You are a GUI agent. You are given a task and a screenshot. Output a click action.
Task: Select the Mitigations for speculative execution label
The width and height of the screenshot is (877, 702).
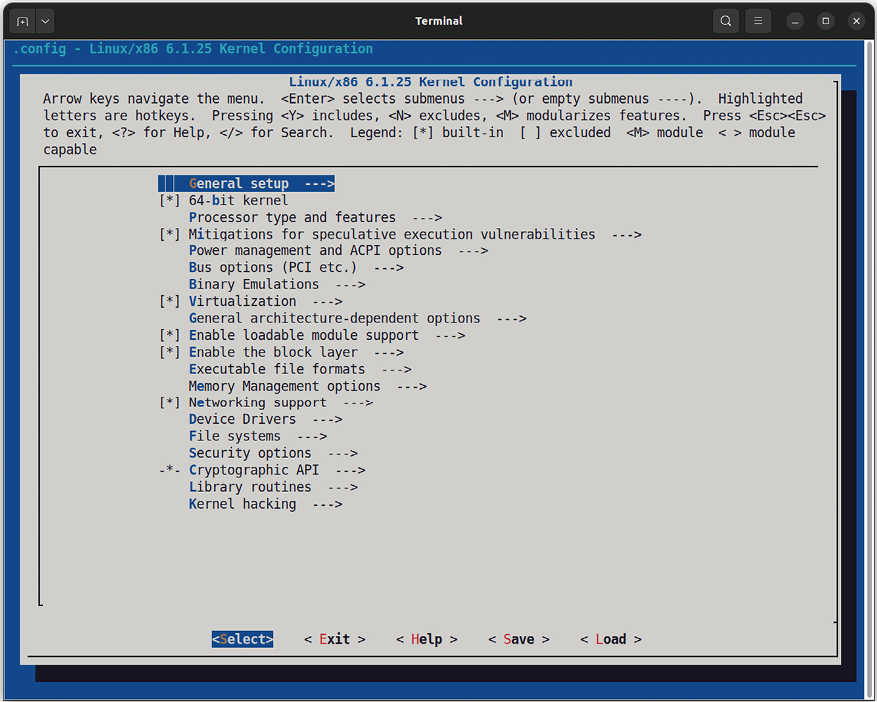click(x=392, y=234)
